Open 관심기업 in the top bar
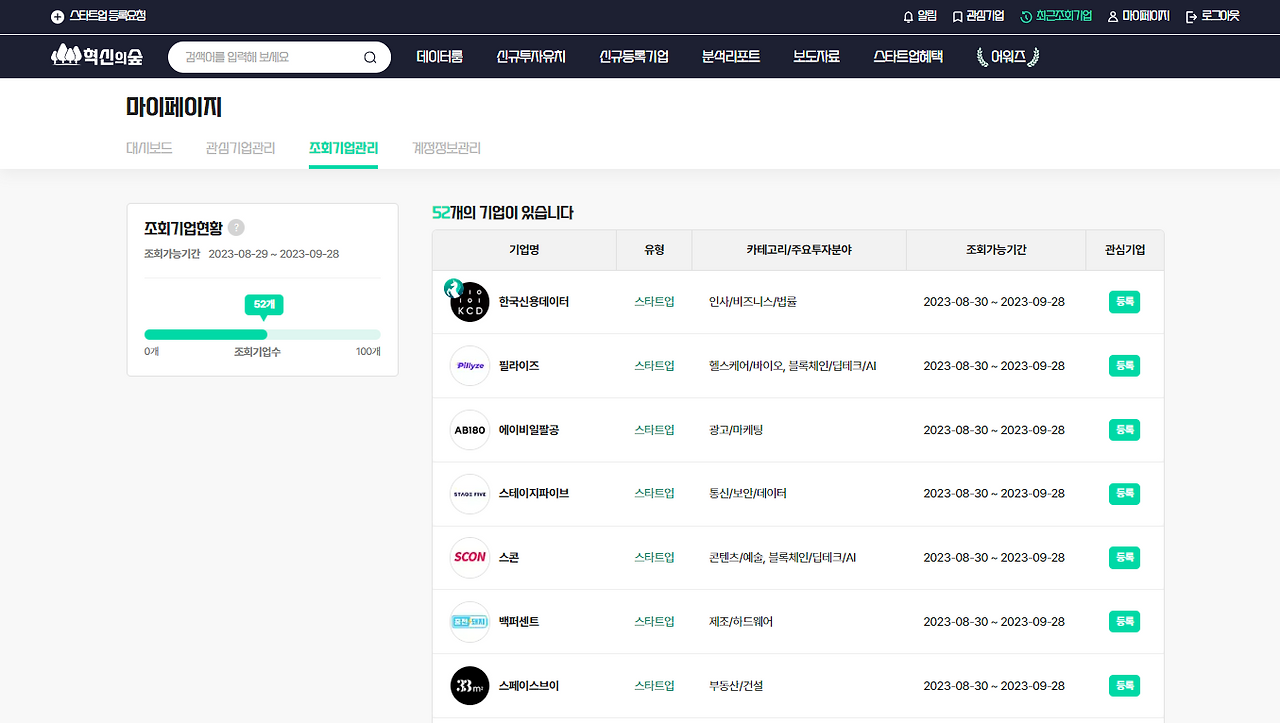Viewport: 1280px width, 723px height. 978,16
